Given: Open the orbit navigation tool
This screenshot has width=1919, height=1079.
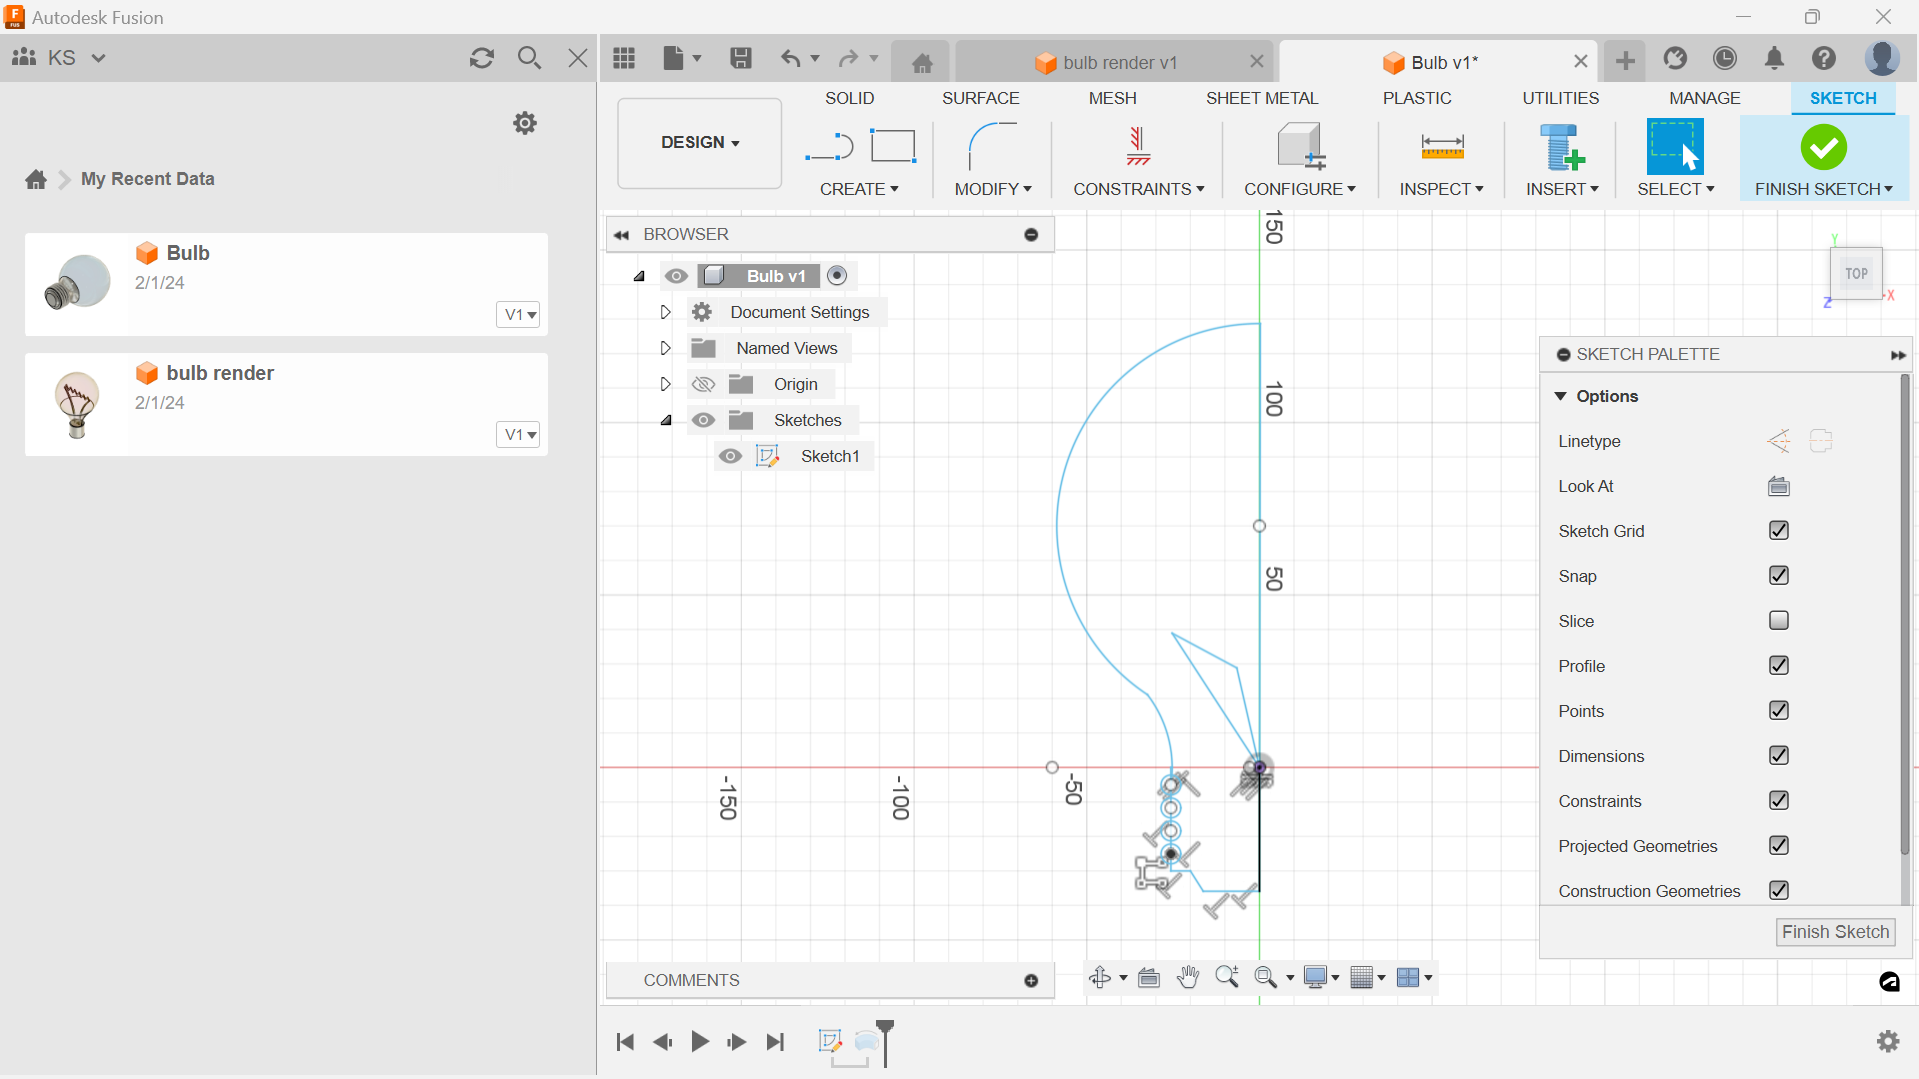Looking at the screenshot, I should click(1100, 978).
